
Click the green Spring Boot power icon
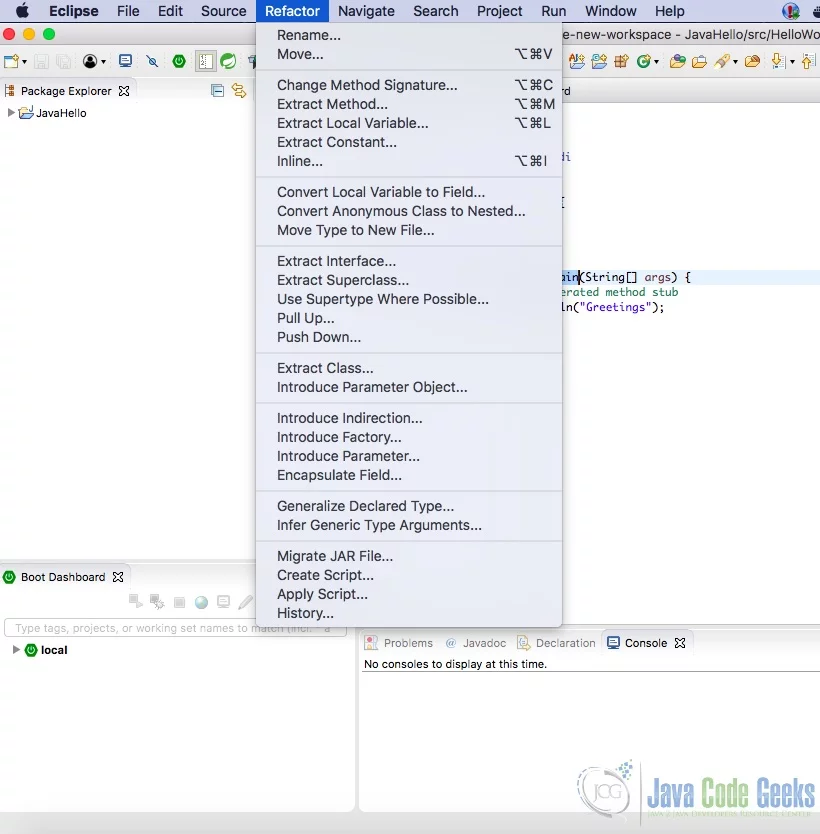[179, 62]
